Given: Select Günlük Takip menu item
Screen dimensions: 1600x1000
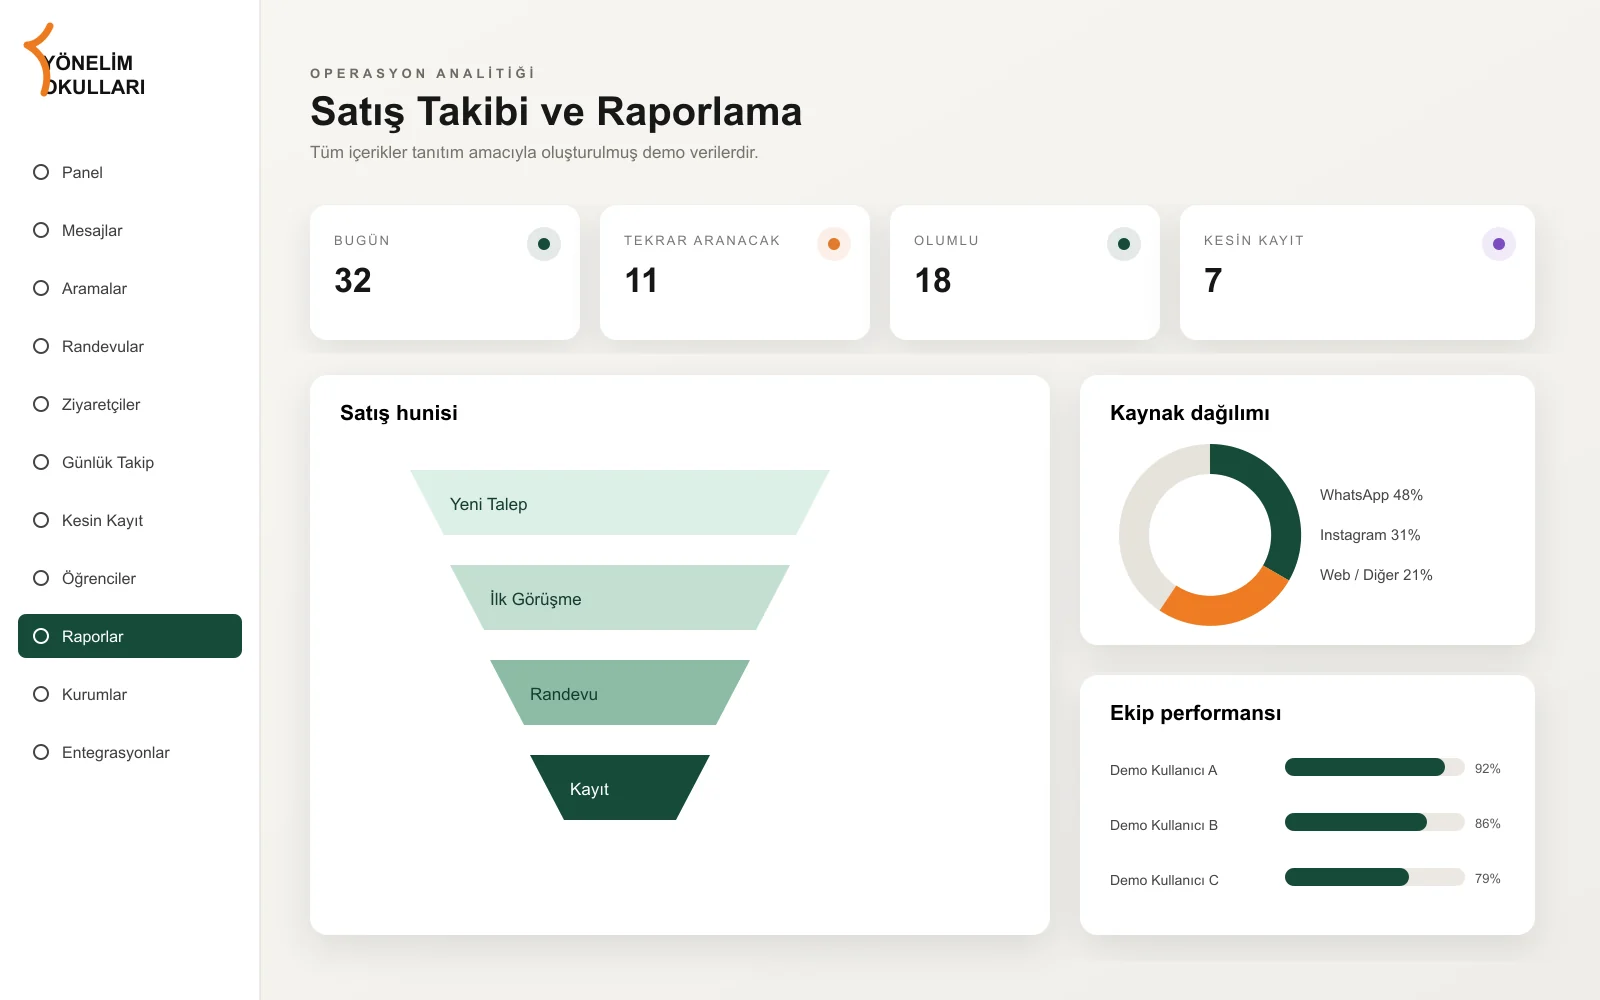Looking at the screenshot, I should [x=130, y=462].
